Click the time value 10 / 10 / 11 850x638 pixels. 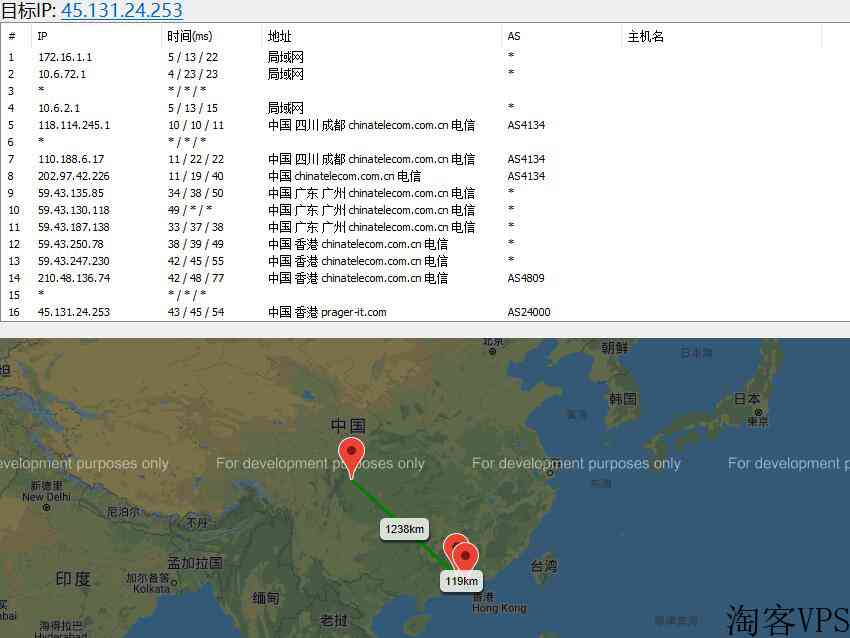coord(196,125)
